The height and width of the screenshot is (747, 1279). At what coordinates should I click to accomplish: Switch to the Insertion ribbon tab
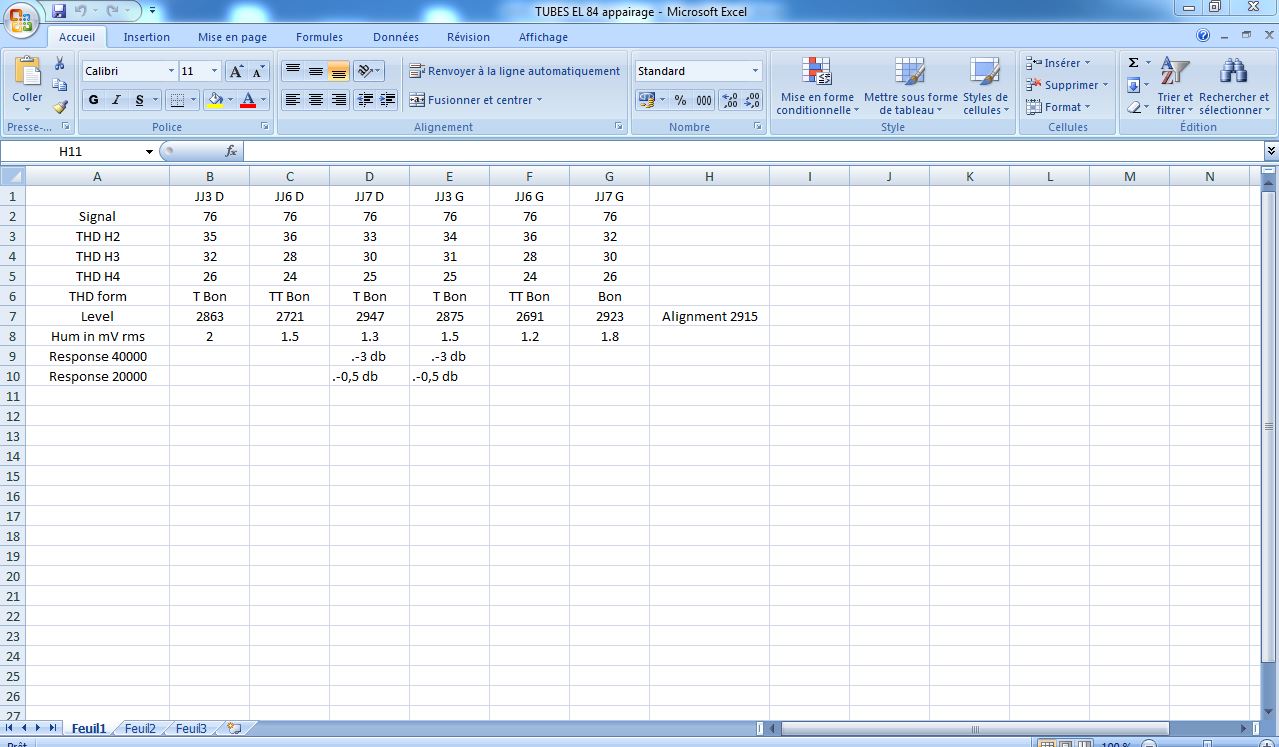click(x=147, y=37)
